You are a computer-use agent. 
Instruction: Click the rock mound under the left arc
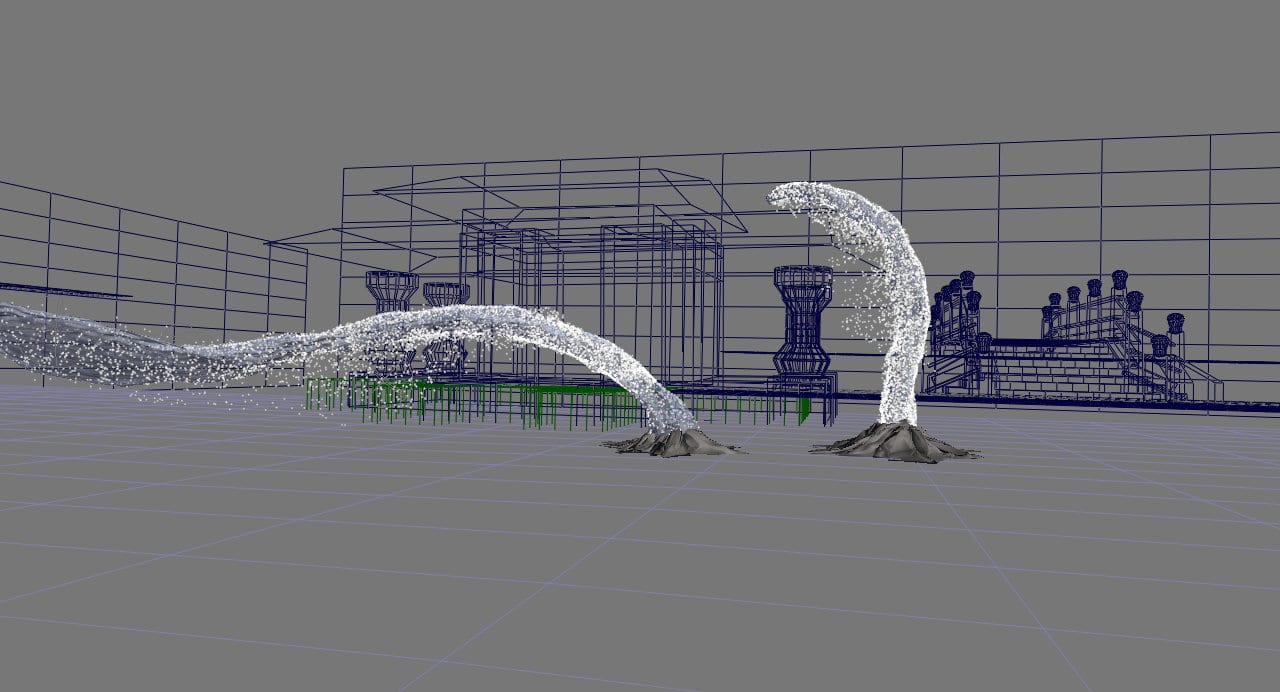pyautogui.click(x=672, y=441)
